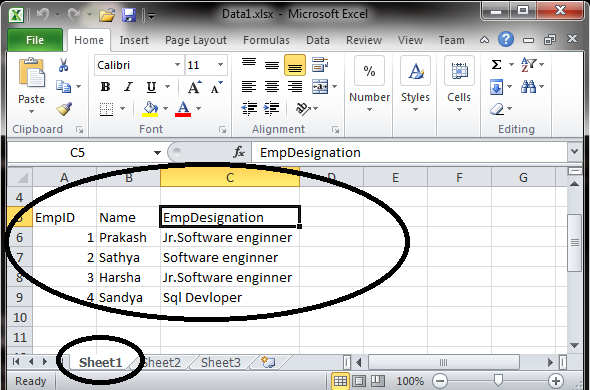
Task: Open the File tab
Action: (35, 40)
